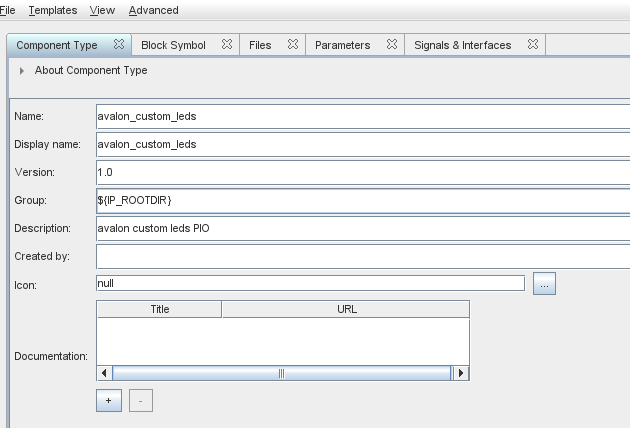Image resolution: width=630 pixels, height=428 pixels.
Task: Close the Files tab
Action: point(292,45)
